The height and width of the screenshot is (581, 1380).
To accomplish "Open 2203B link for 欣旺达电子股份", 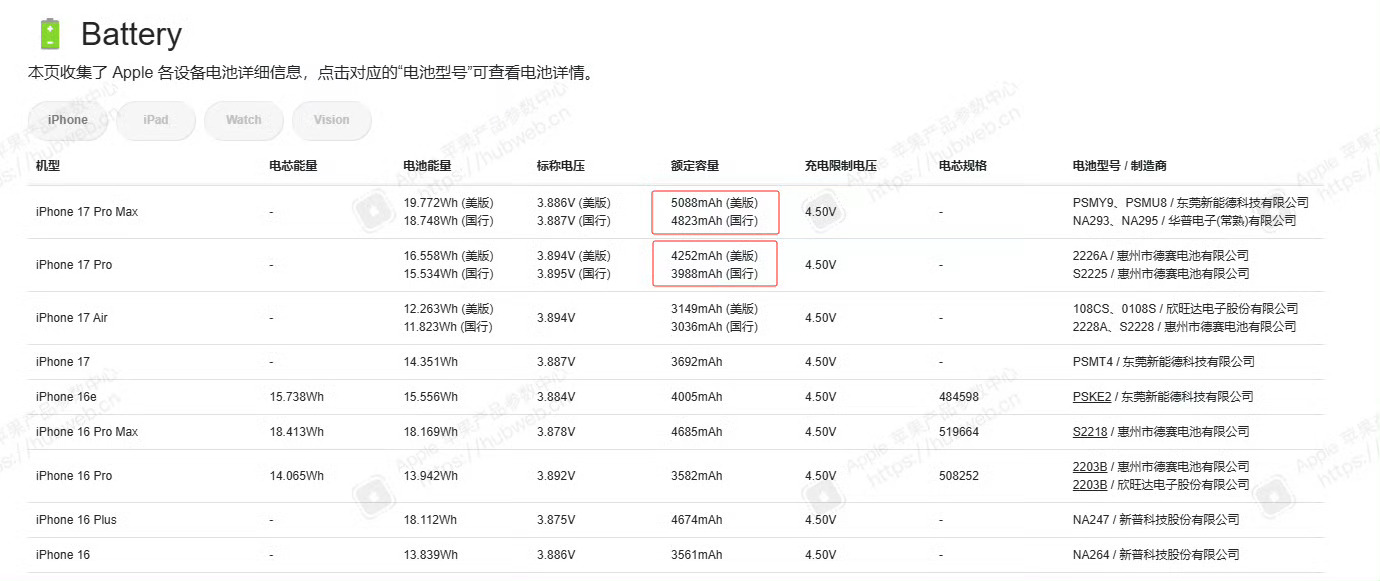I will [1090, 485].
